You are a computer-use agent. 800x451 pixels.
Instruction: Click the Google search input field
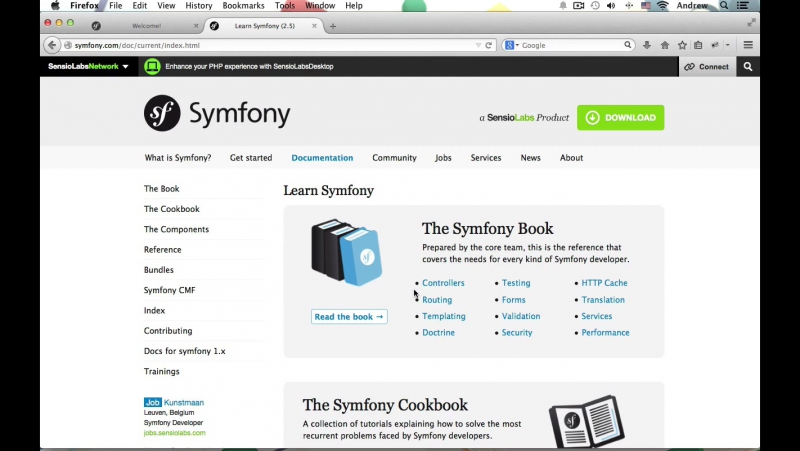571,45
